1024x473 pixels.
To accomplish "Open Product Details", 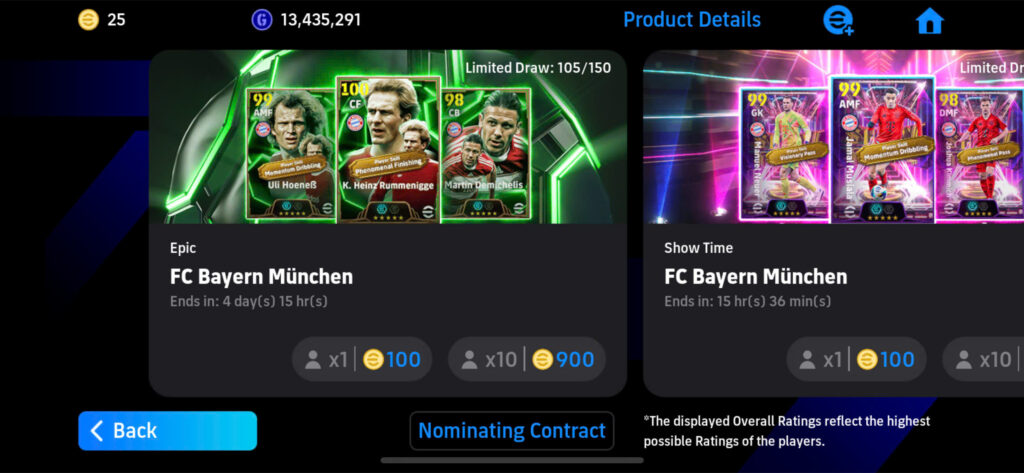I will (x=692, y=20).
